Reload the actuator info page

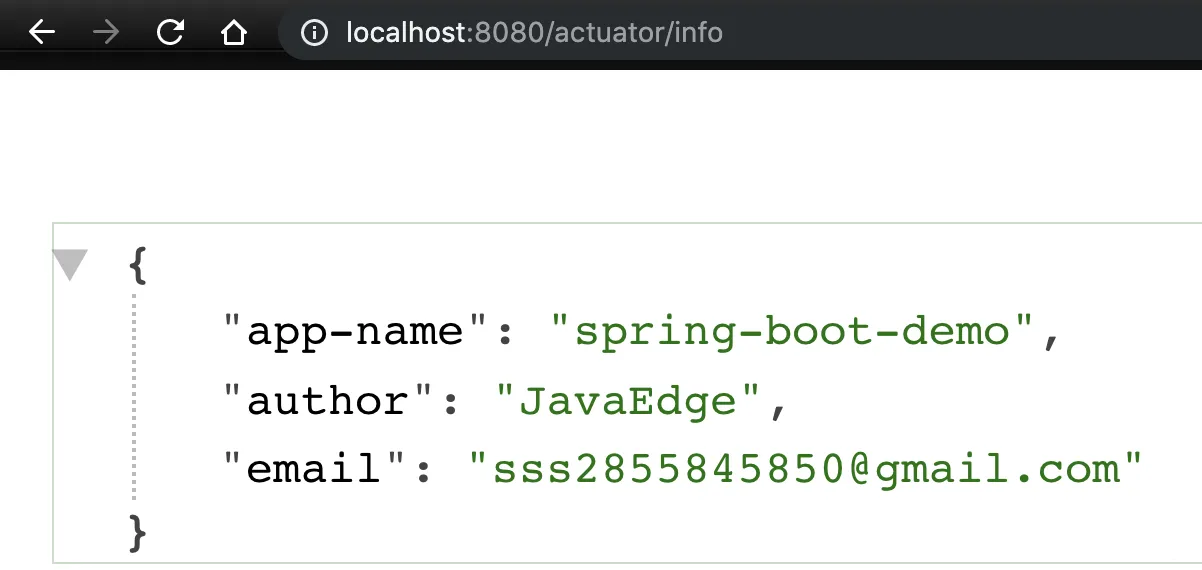(171, 33)
